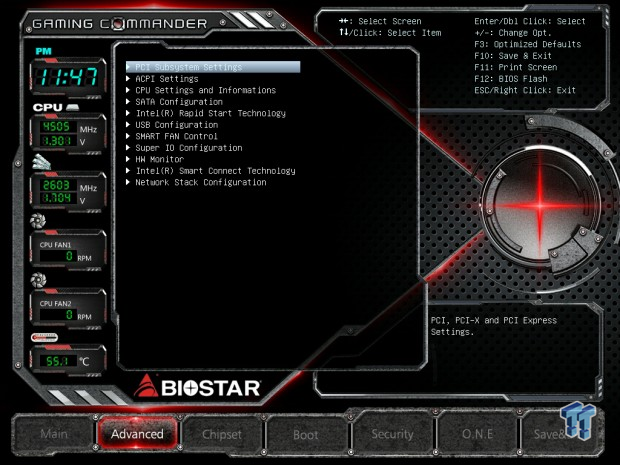
Task: Click arrow beside SMART FAN Control
Action: click(128, 136)
